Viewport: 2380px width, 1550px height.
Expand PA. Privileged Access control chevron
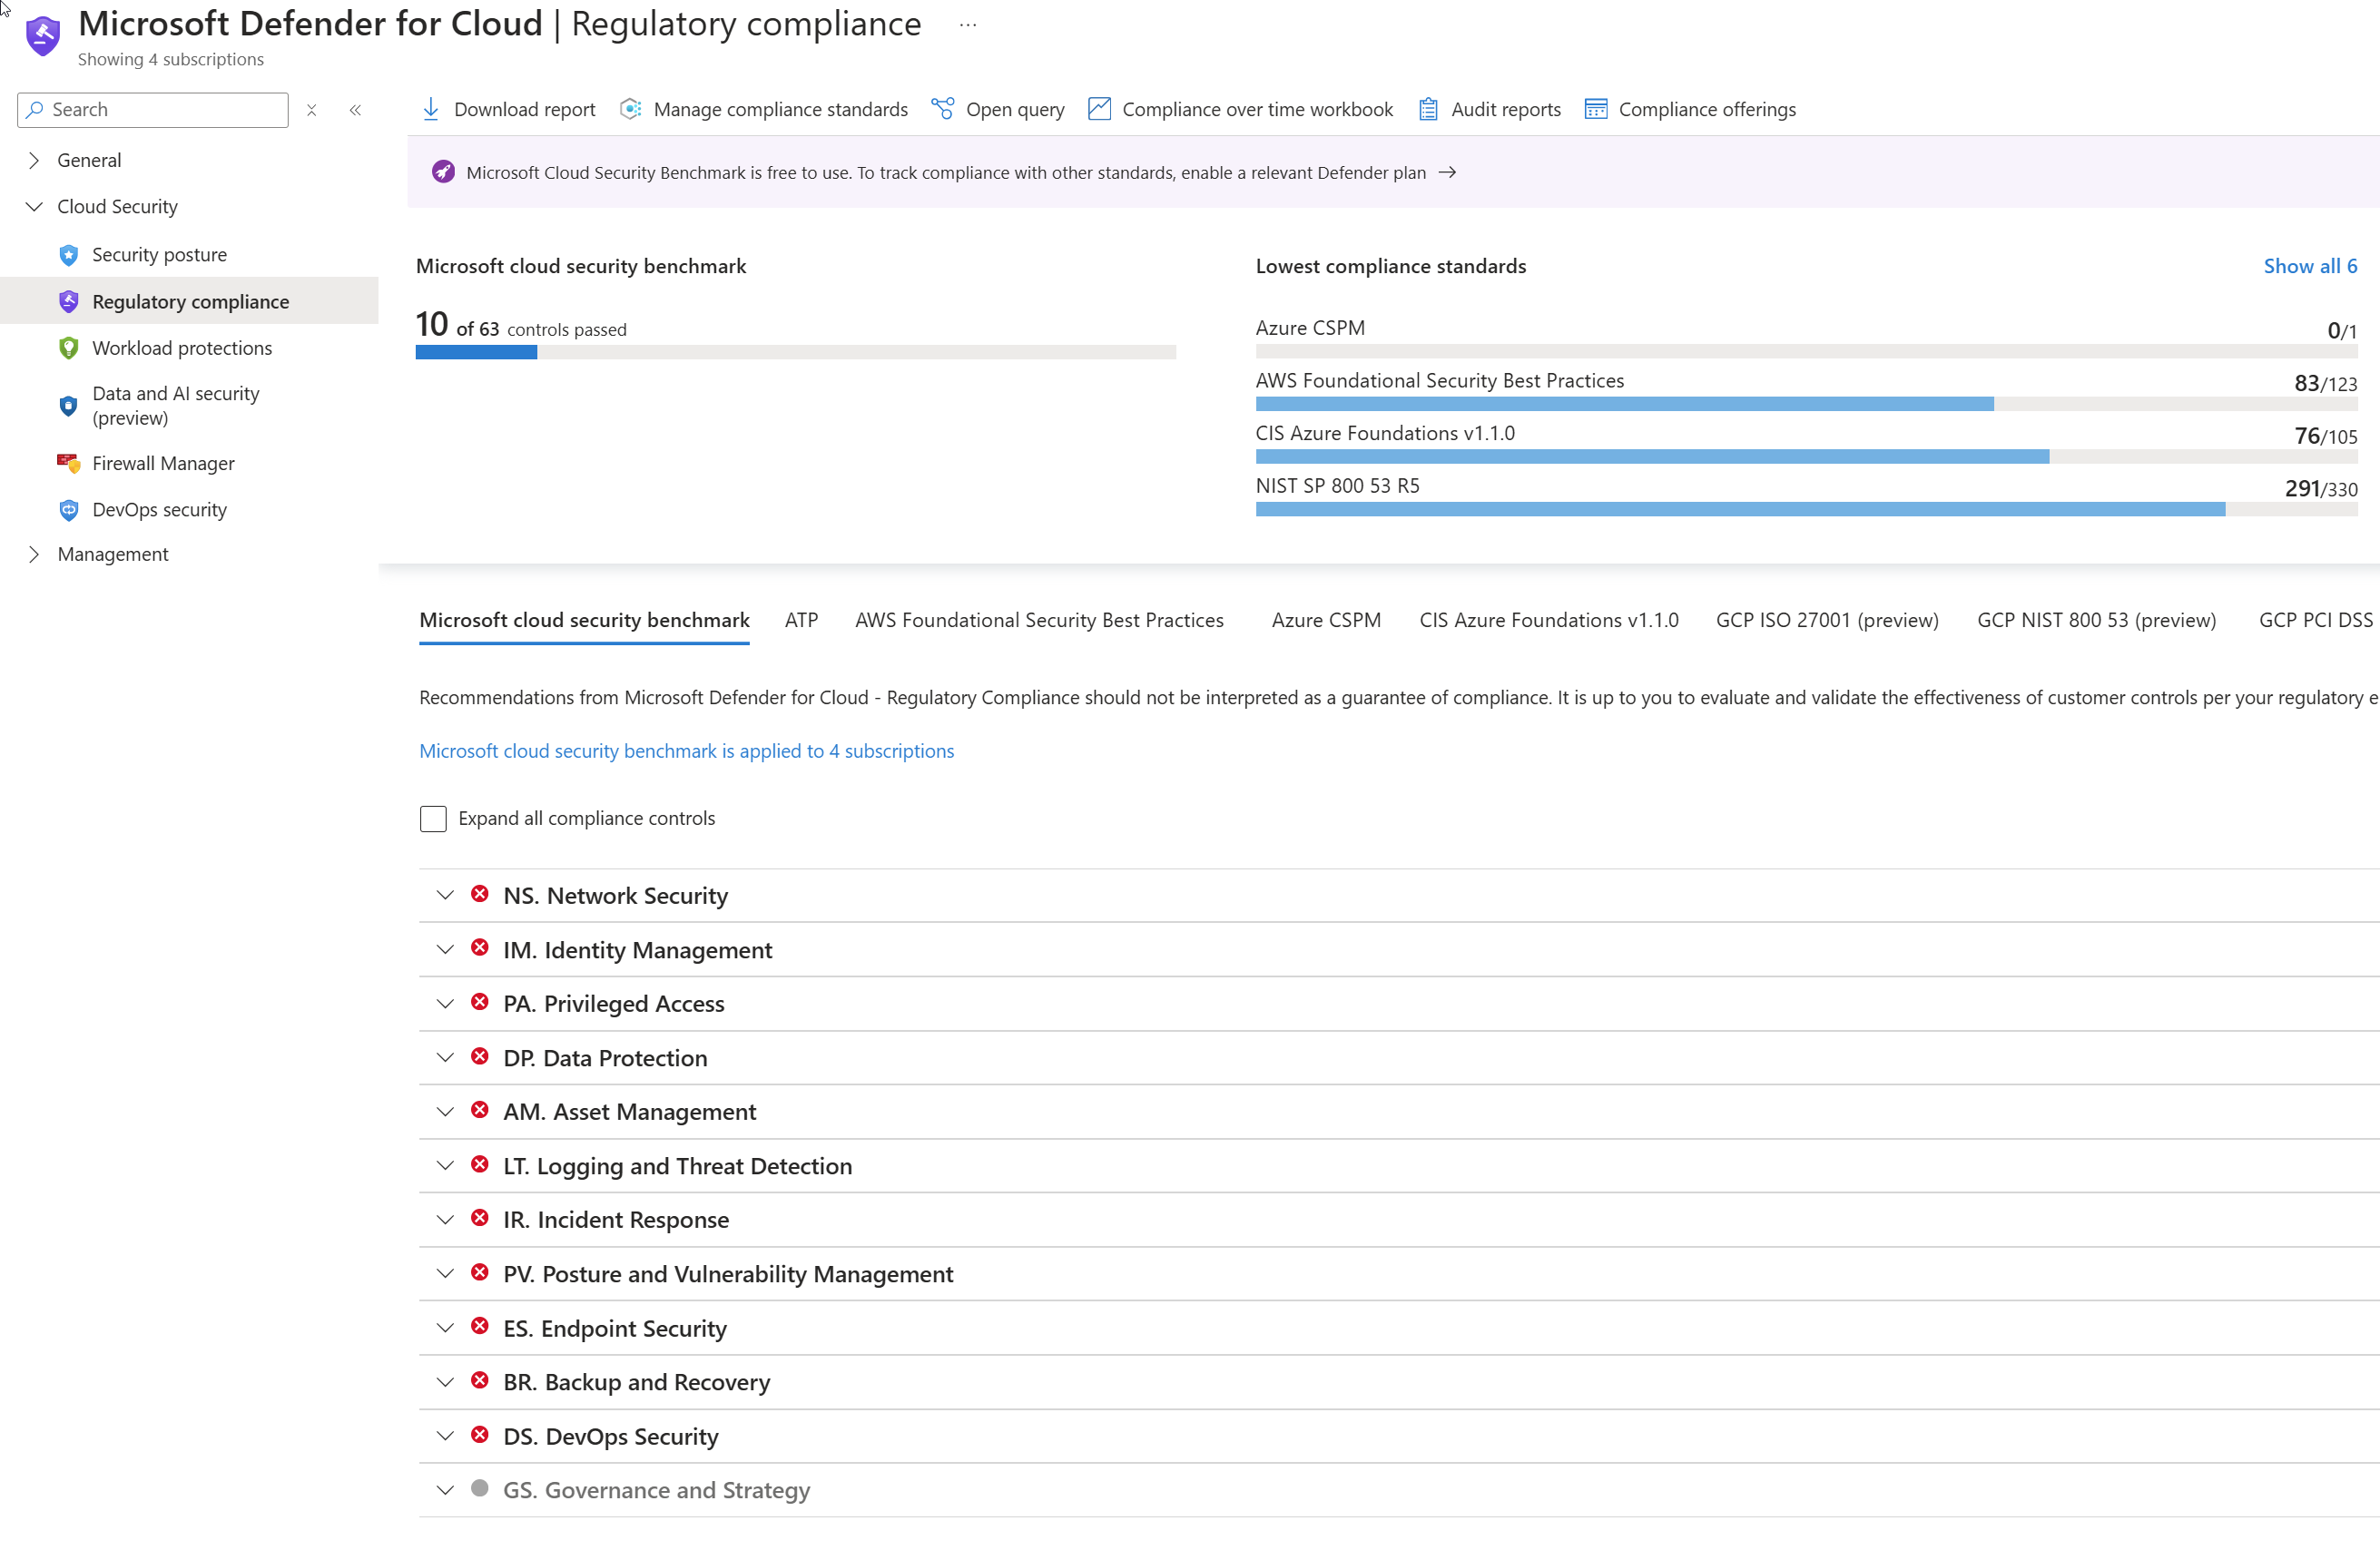click(445, 1003)
